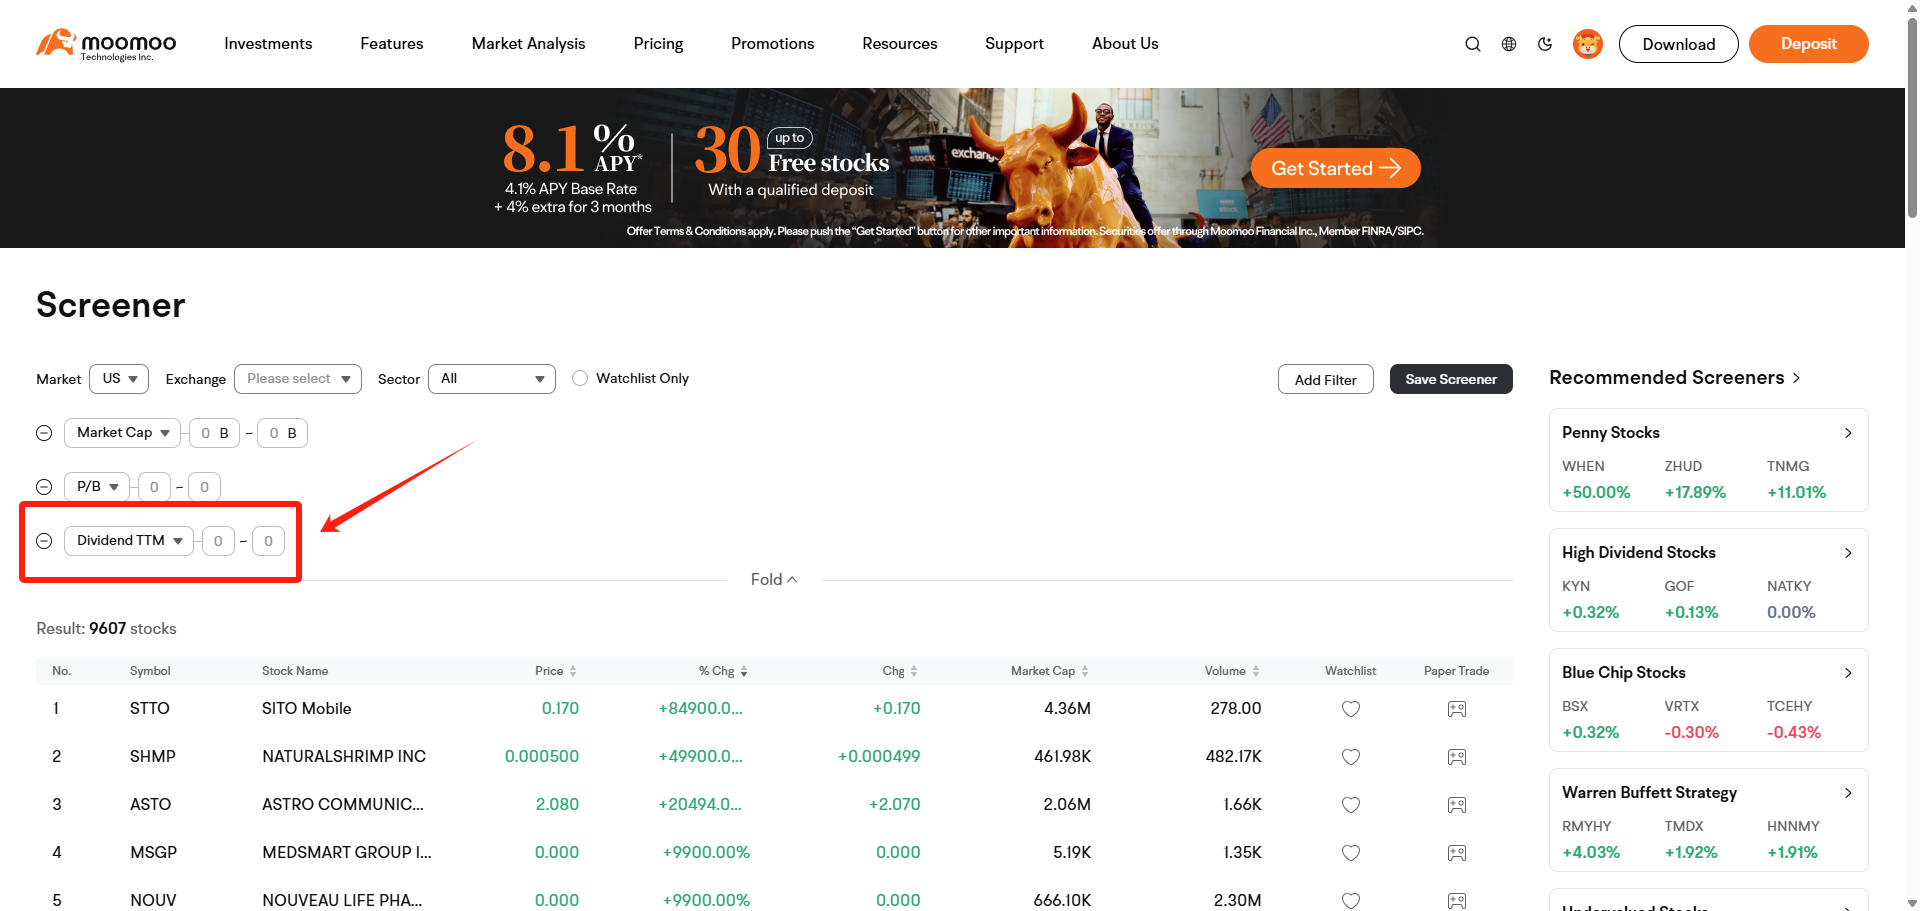Open High Dividend Stocks screener arrow
Viewport: 1920px width, 911px height.
pyautogui.click(x=1848, y=553)
